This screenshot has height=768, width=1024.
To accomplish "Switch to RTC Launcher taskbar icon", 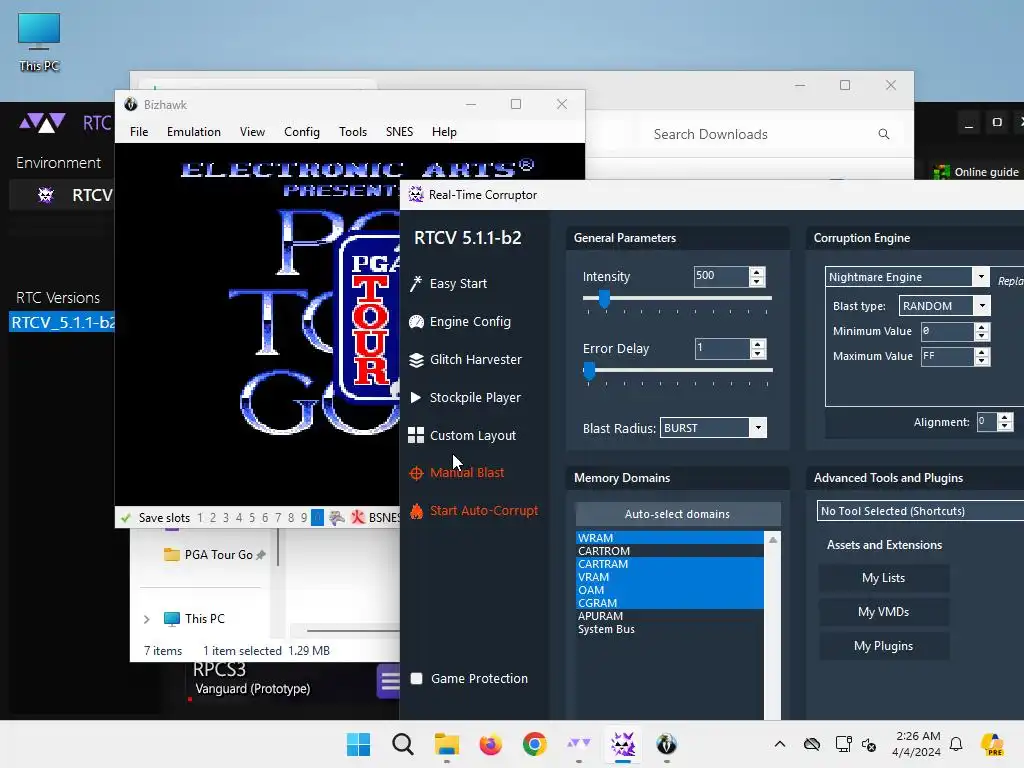I will click(579, 743).
